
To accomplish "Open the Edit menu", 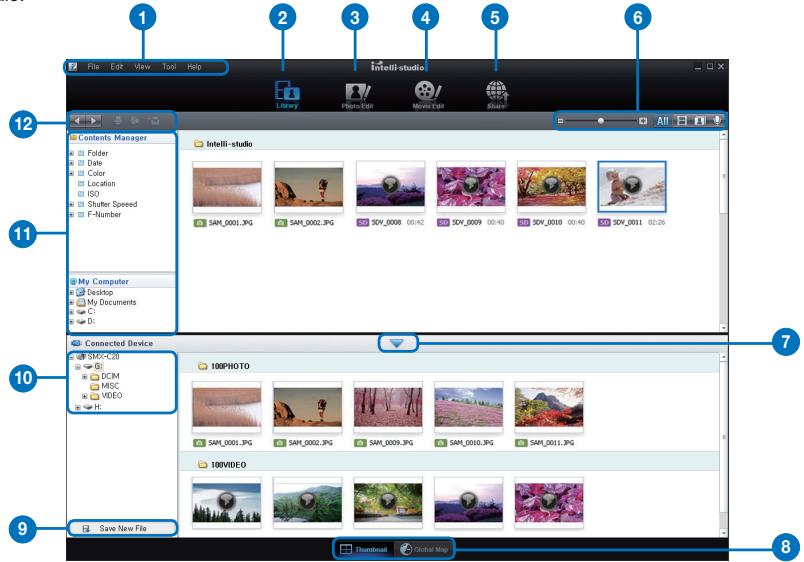I will [117, 67].
